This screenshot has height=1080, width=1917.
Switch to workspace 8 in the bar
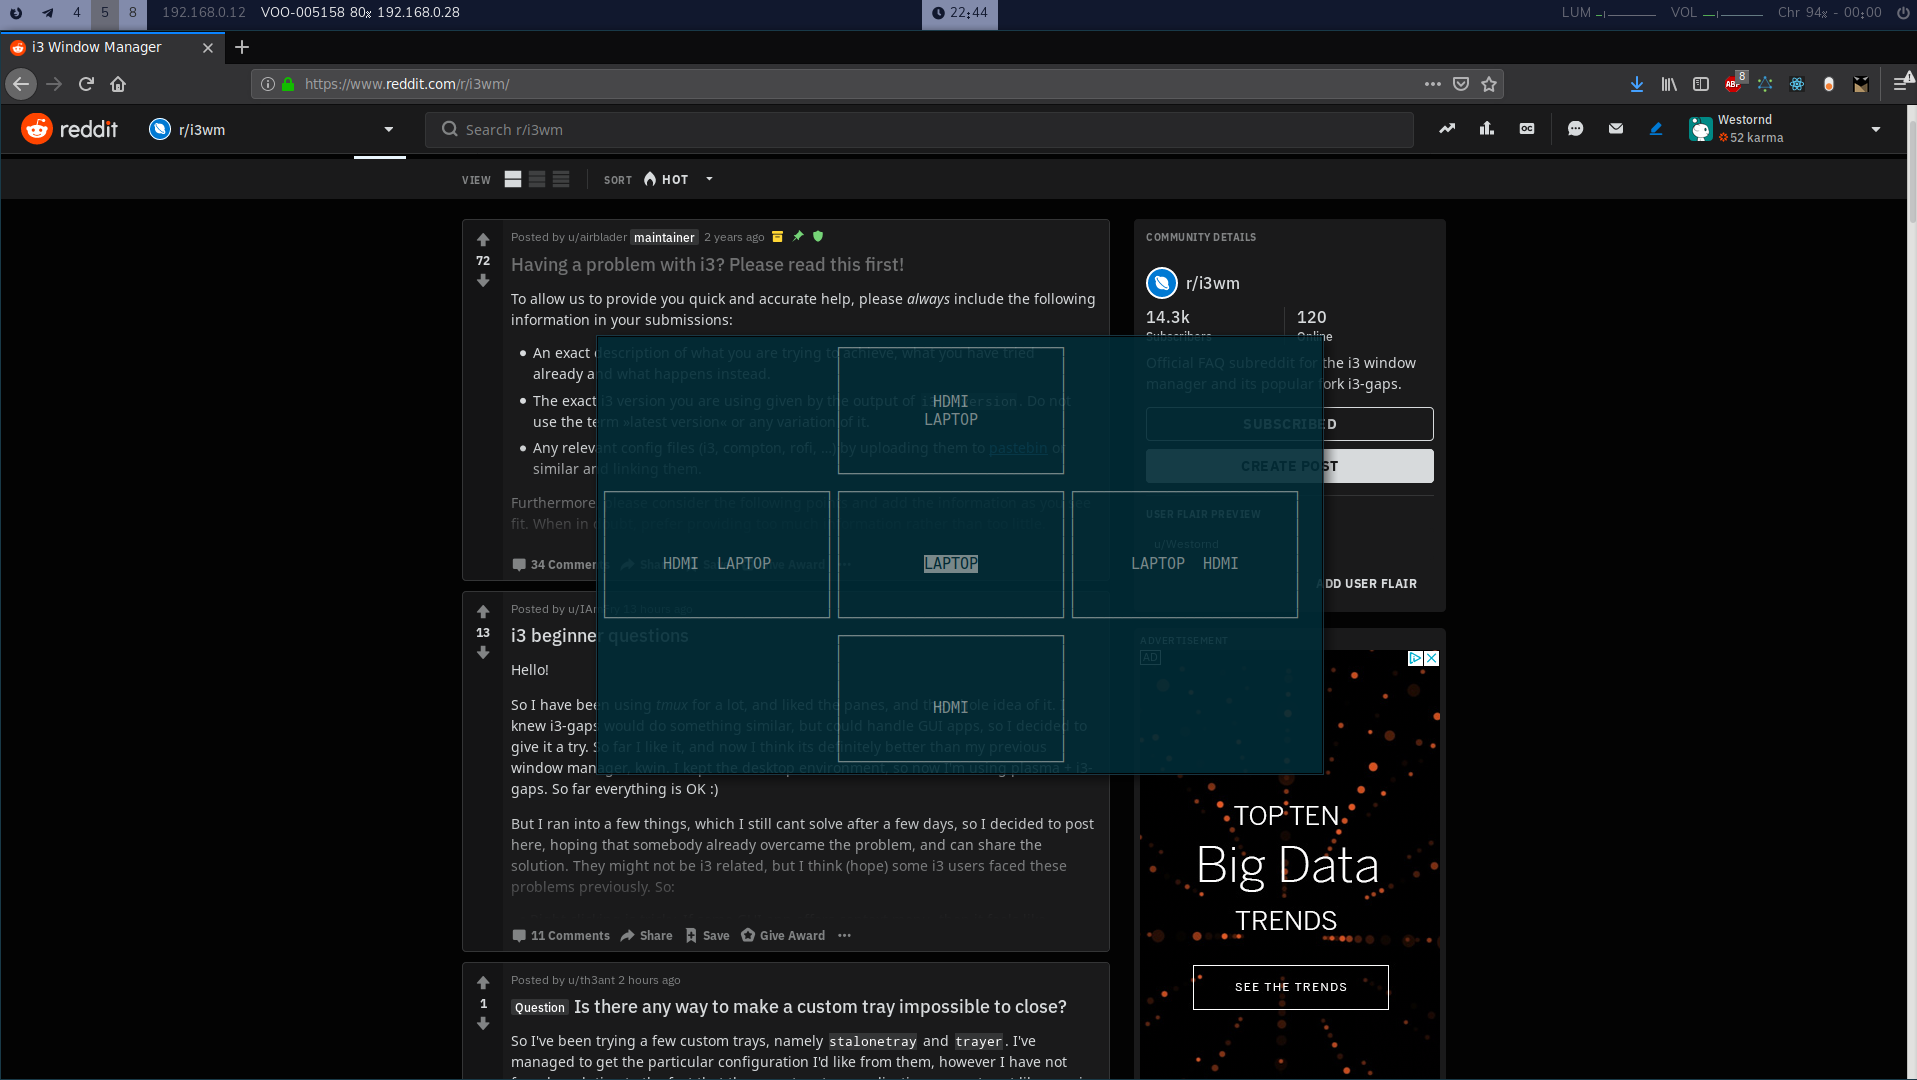tap(132, 13)
